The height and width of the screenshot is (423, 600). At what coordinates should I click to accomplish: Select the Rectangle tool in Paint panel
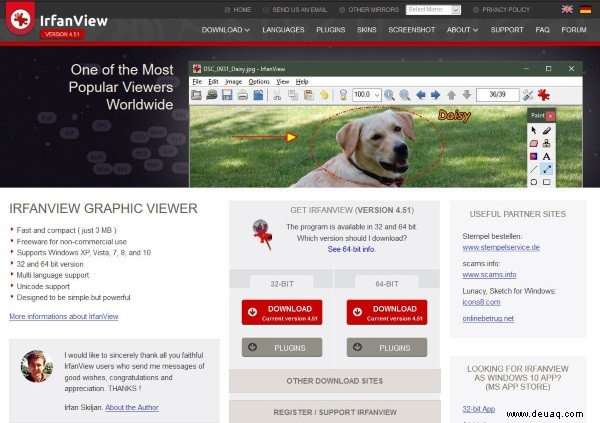(547, 182)
